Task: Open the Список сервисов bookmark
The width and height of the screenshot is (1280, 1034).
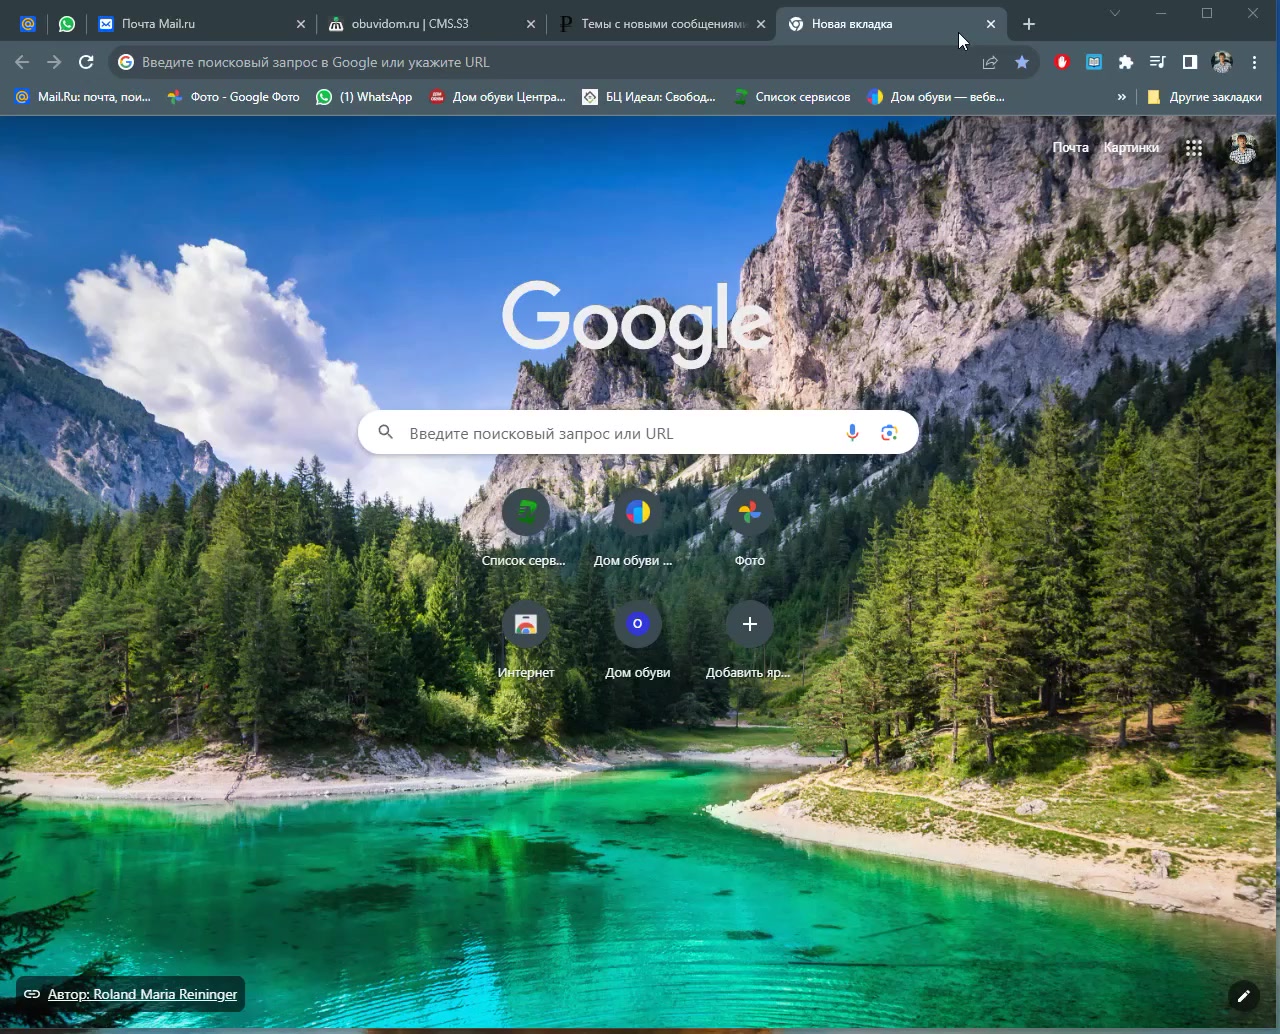Action: (x=792, y=97)
